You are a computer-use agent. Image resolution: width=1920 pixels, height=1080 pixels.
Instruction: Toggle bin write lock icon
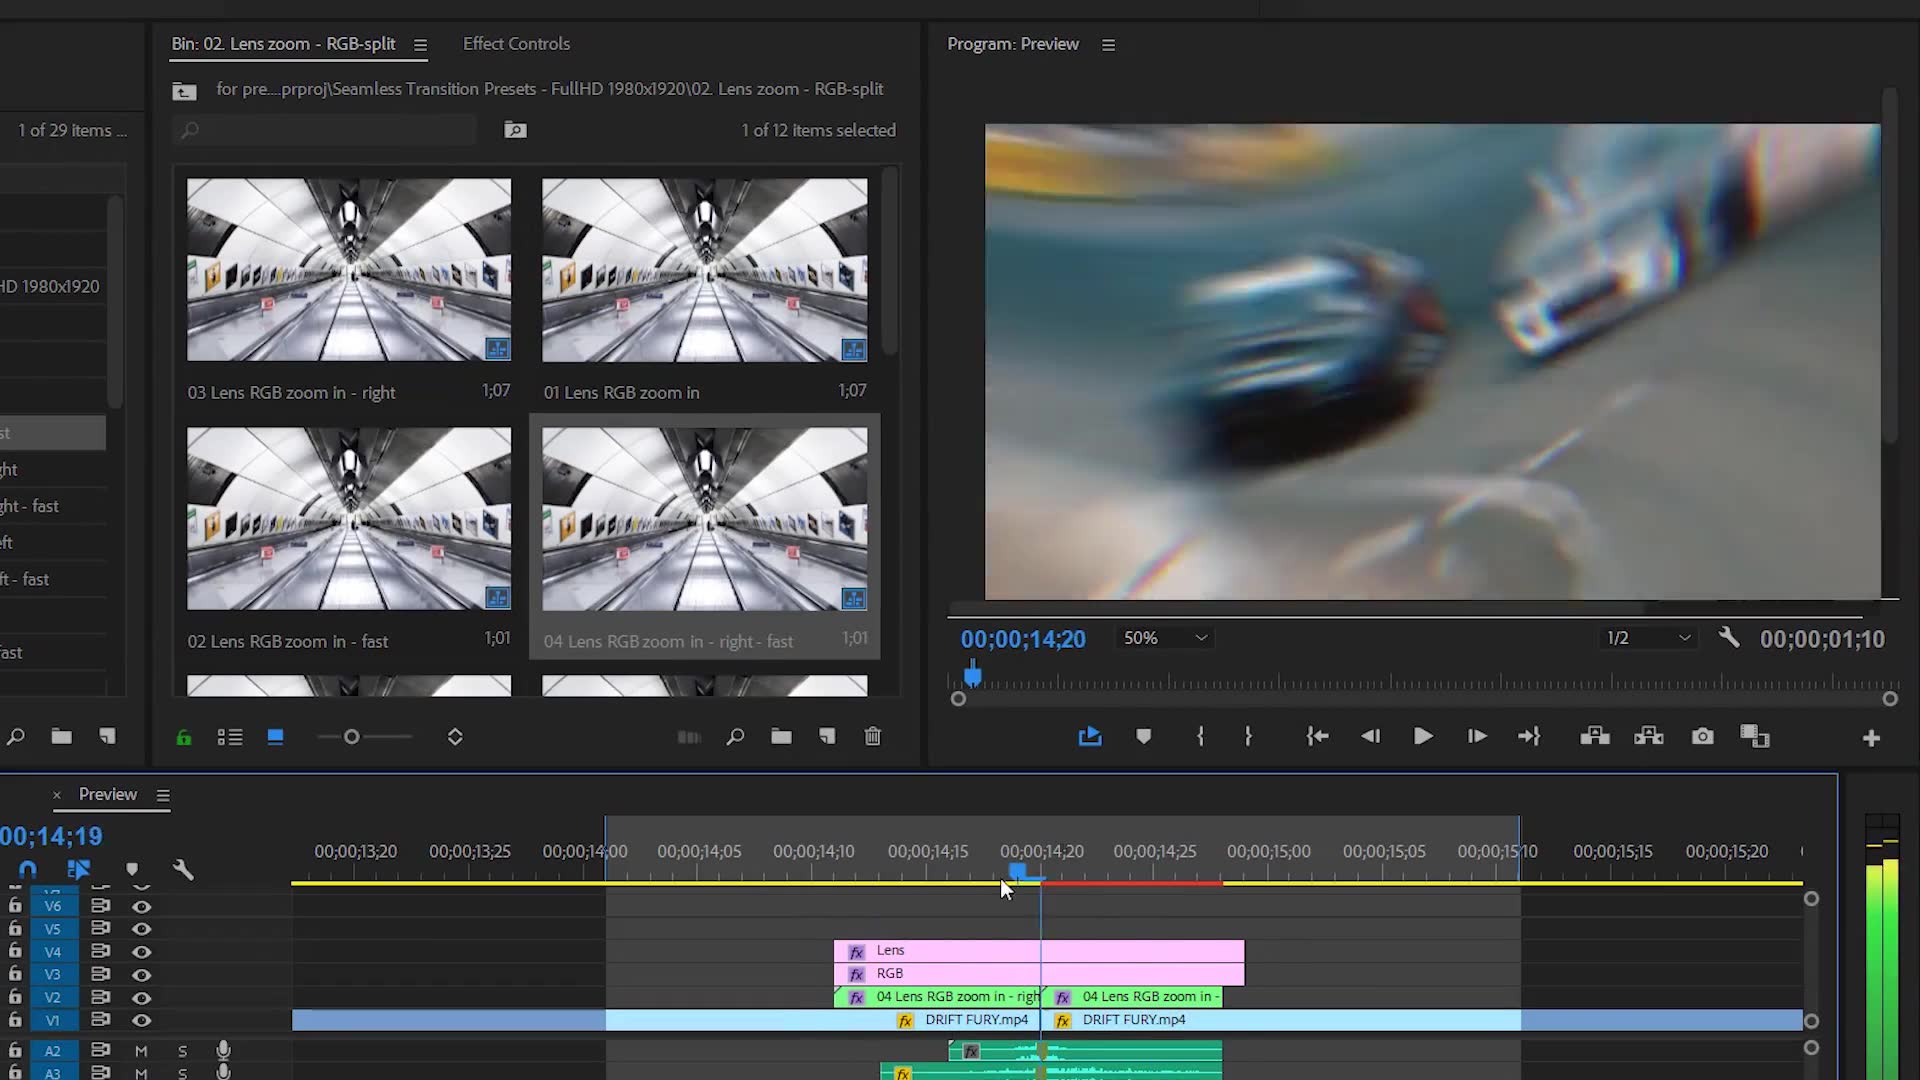(x=184, y=738)
